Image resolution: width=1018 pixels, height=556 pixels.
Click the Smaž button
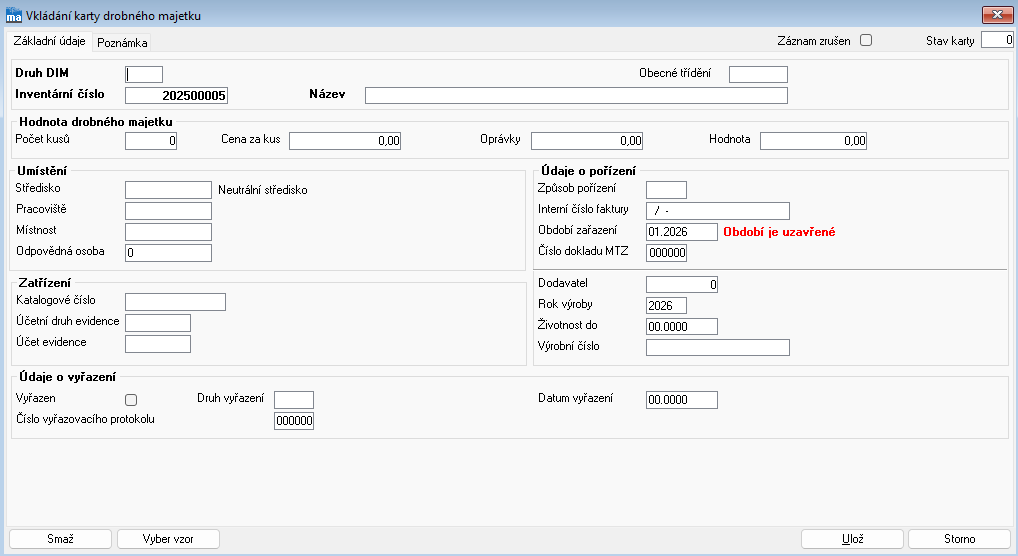coord(60,539)
